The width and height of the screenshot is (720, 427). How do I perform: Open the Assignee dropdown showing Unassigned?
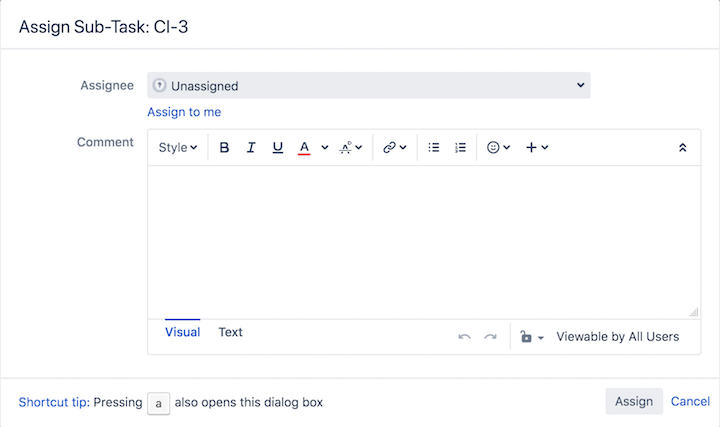coord(369,85)
